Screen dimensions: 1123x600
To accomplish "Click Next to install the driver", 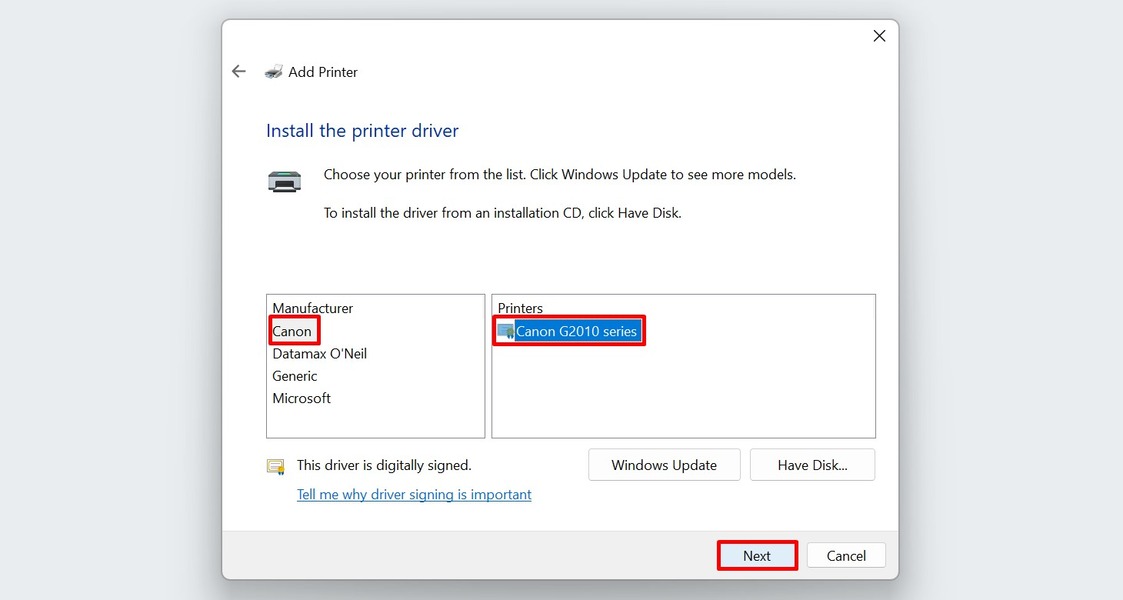I will click(756, 555).
